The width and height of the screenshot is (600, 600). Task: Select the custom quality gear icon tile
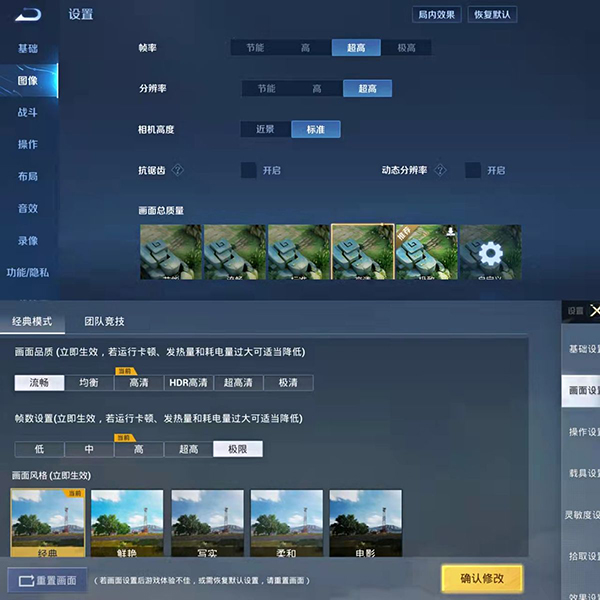pos(490,253)
